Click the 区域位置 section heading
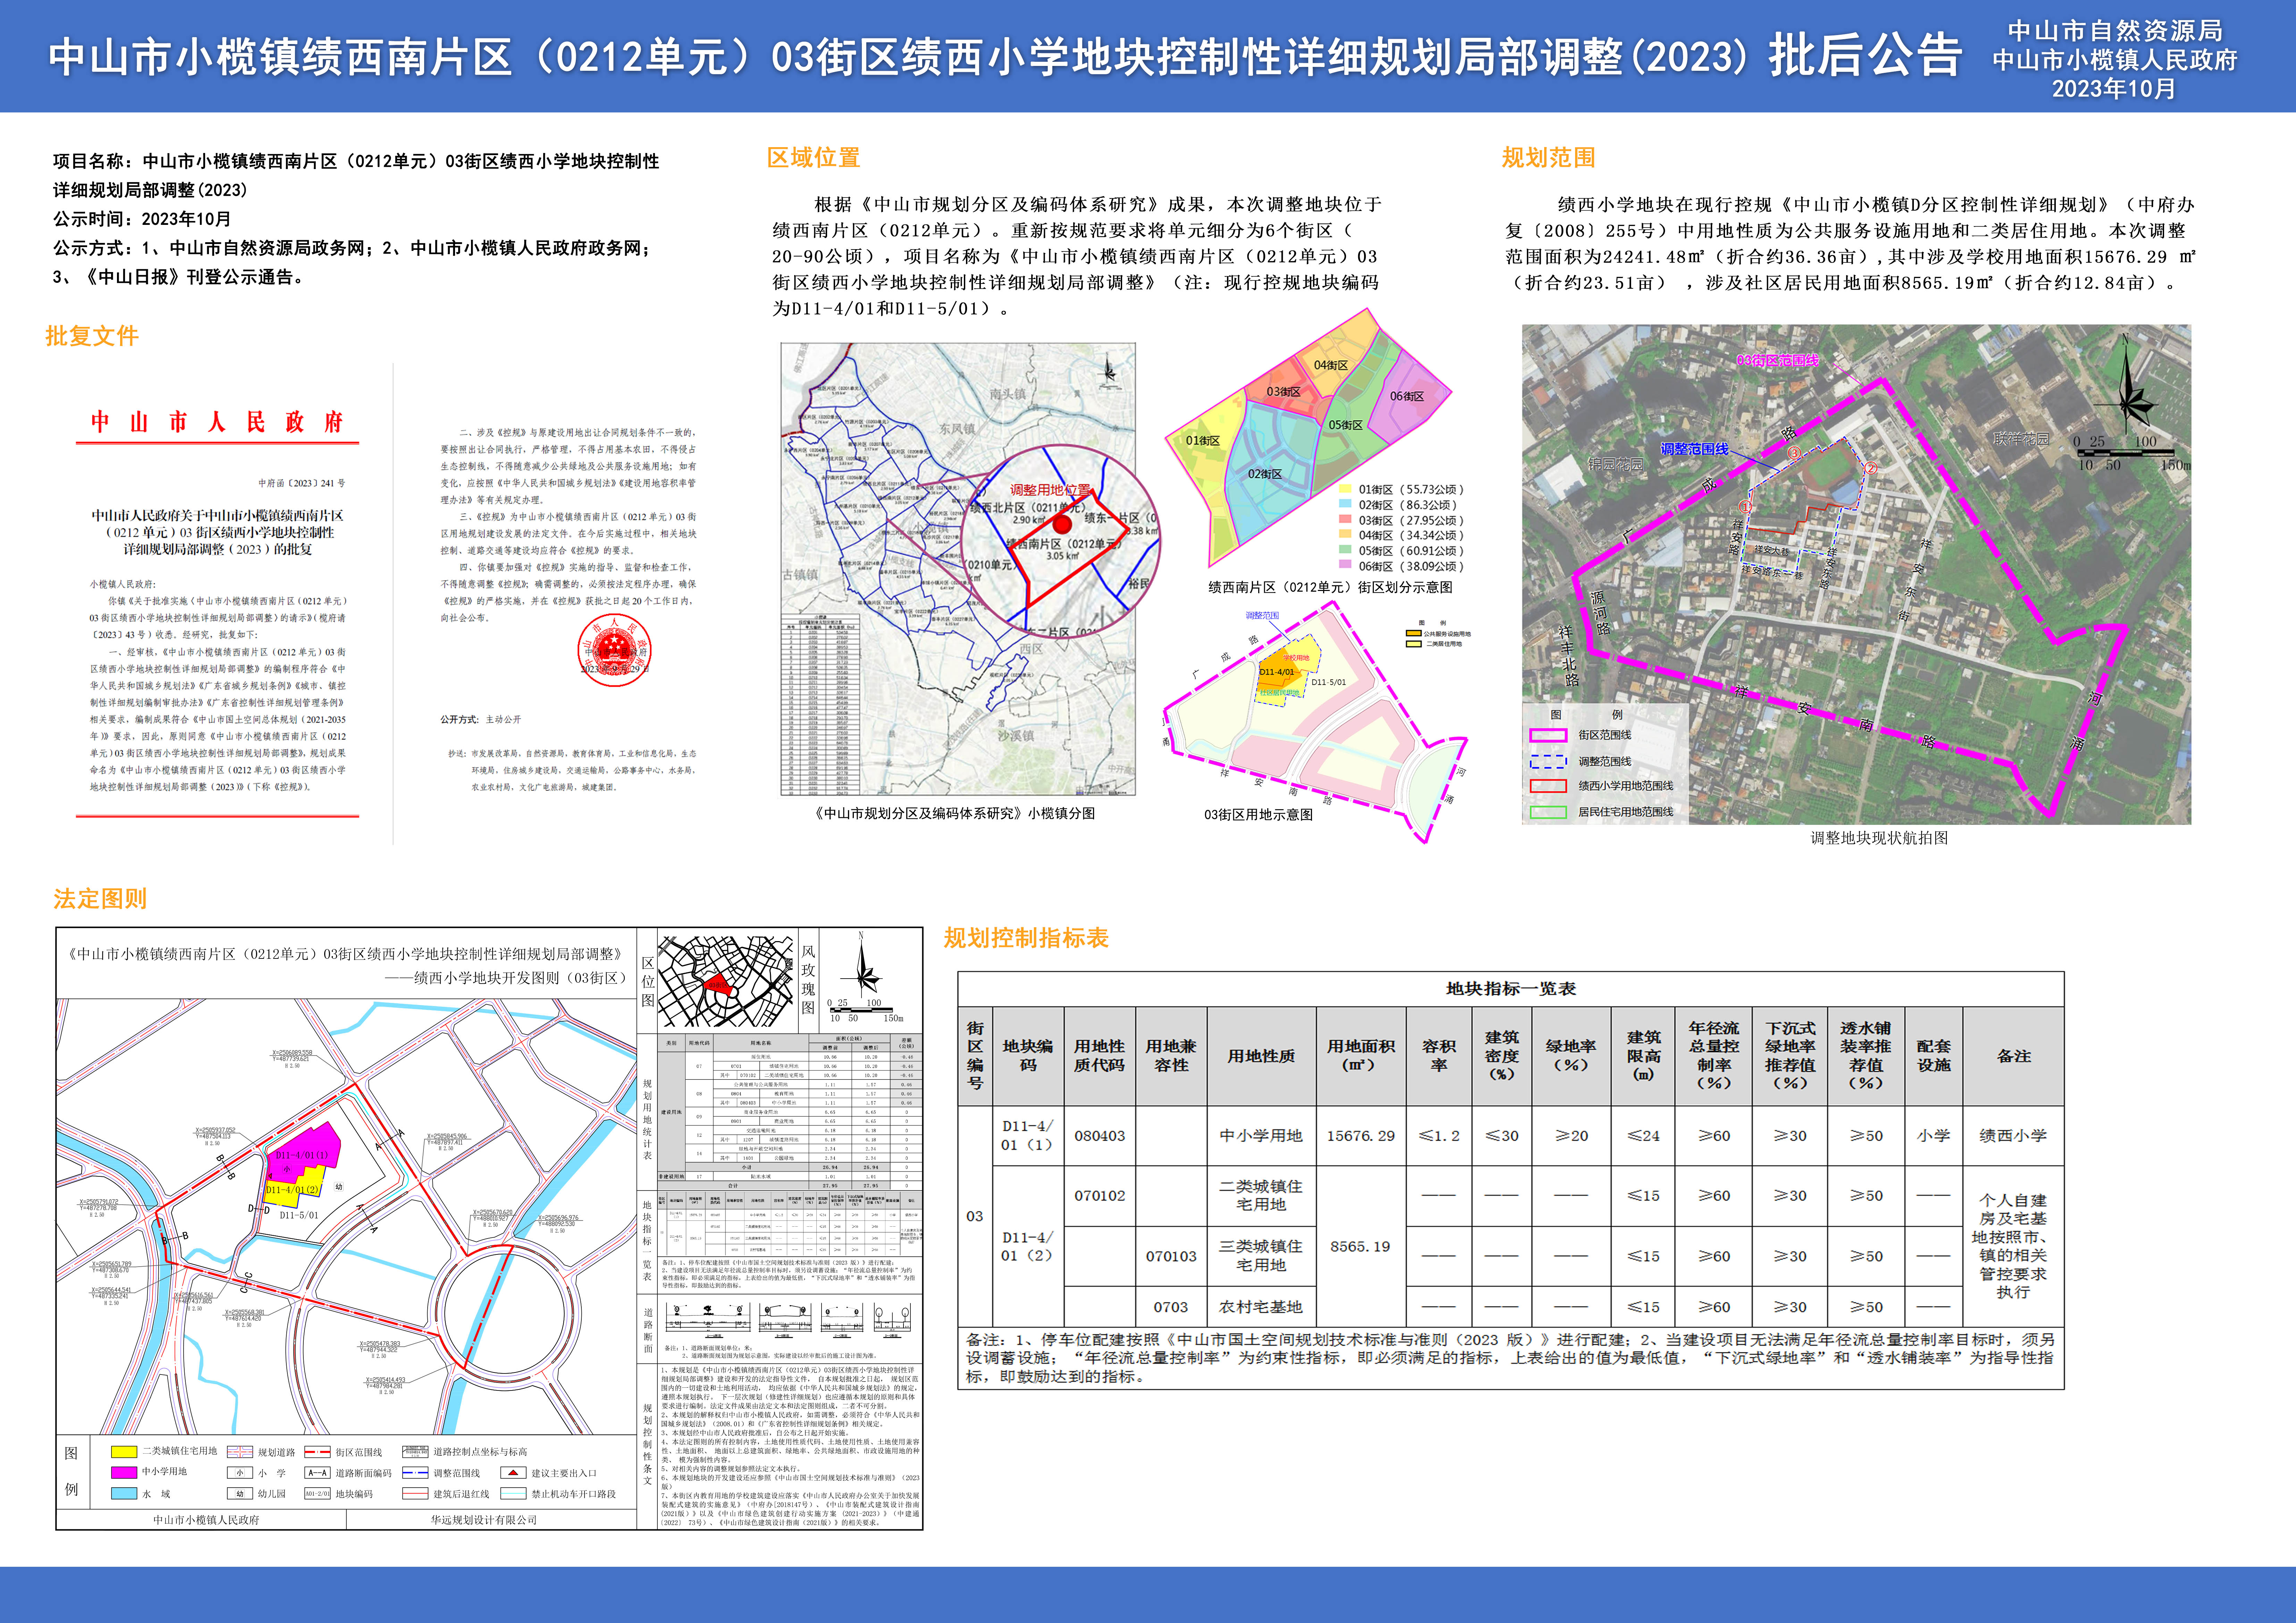 pyautogui.click(x=813, y=158)
